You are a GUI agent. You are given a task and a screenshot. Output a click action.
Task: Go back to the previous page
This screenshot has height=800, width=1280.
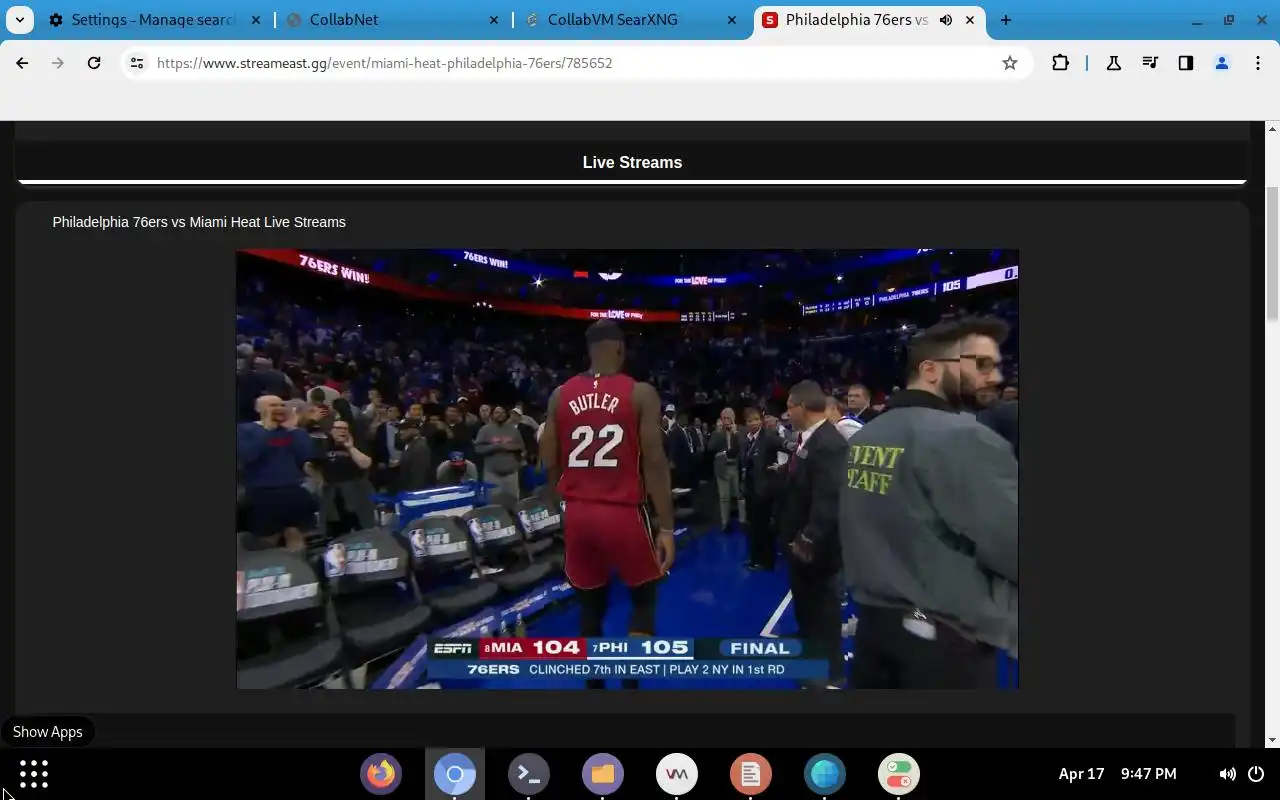click(x=22, y=63)
